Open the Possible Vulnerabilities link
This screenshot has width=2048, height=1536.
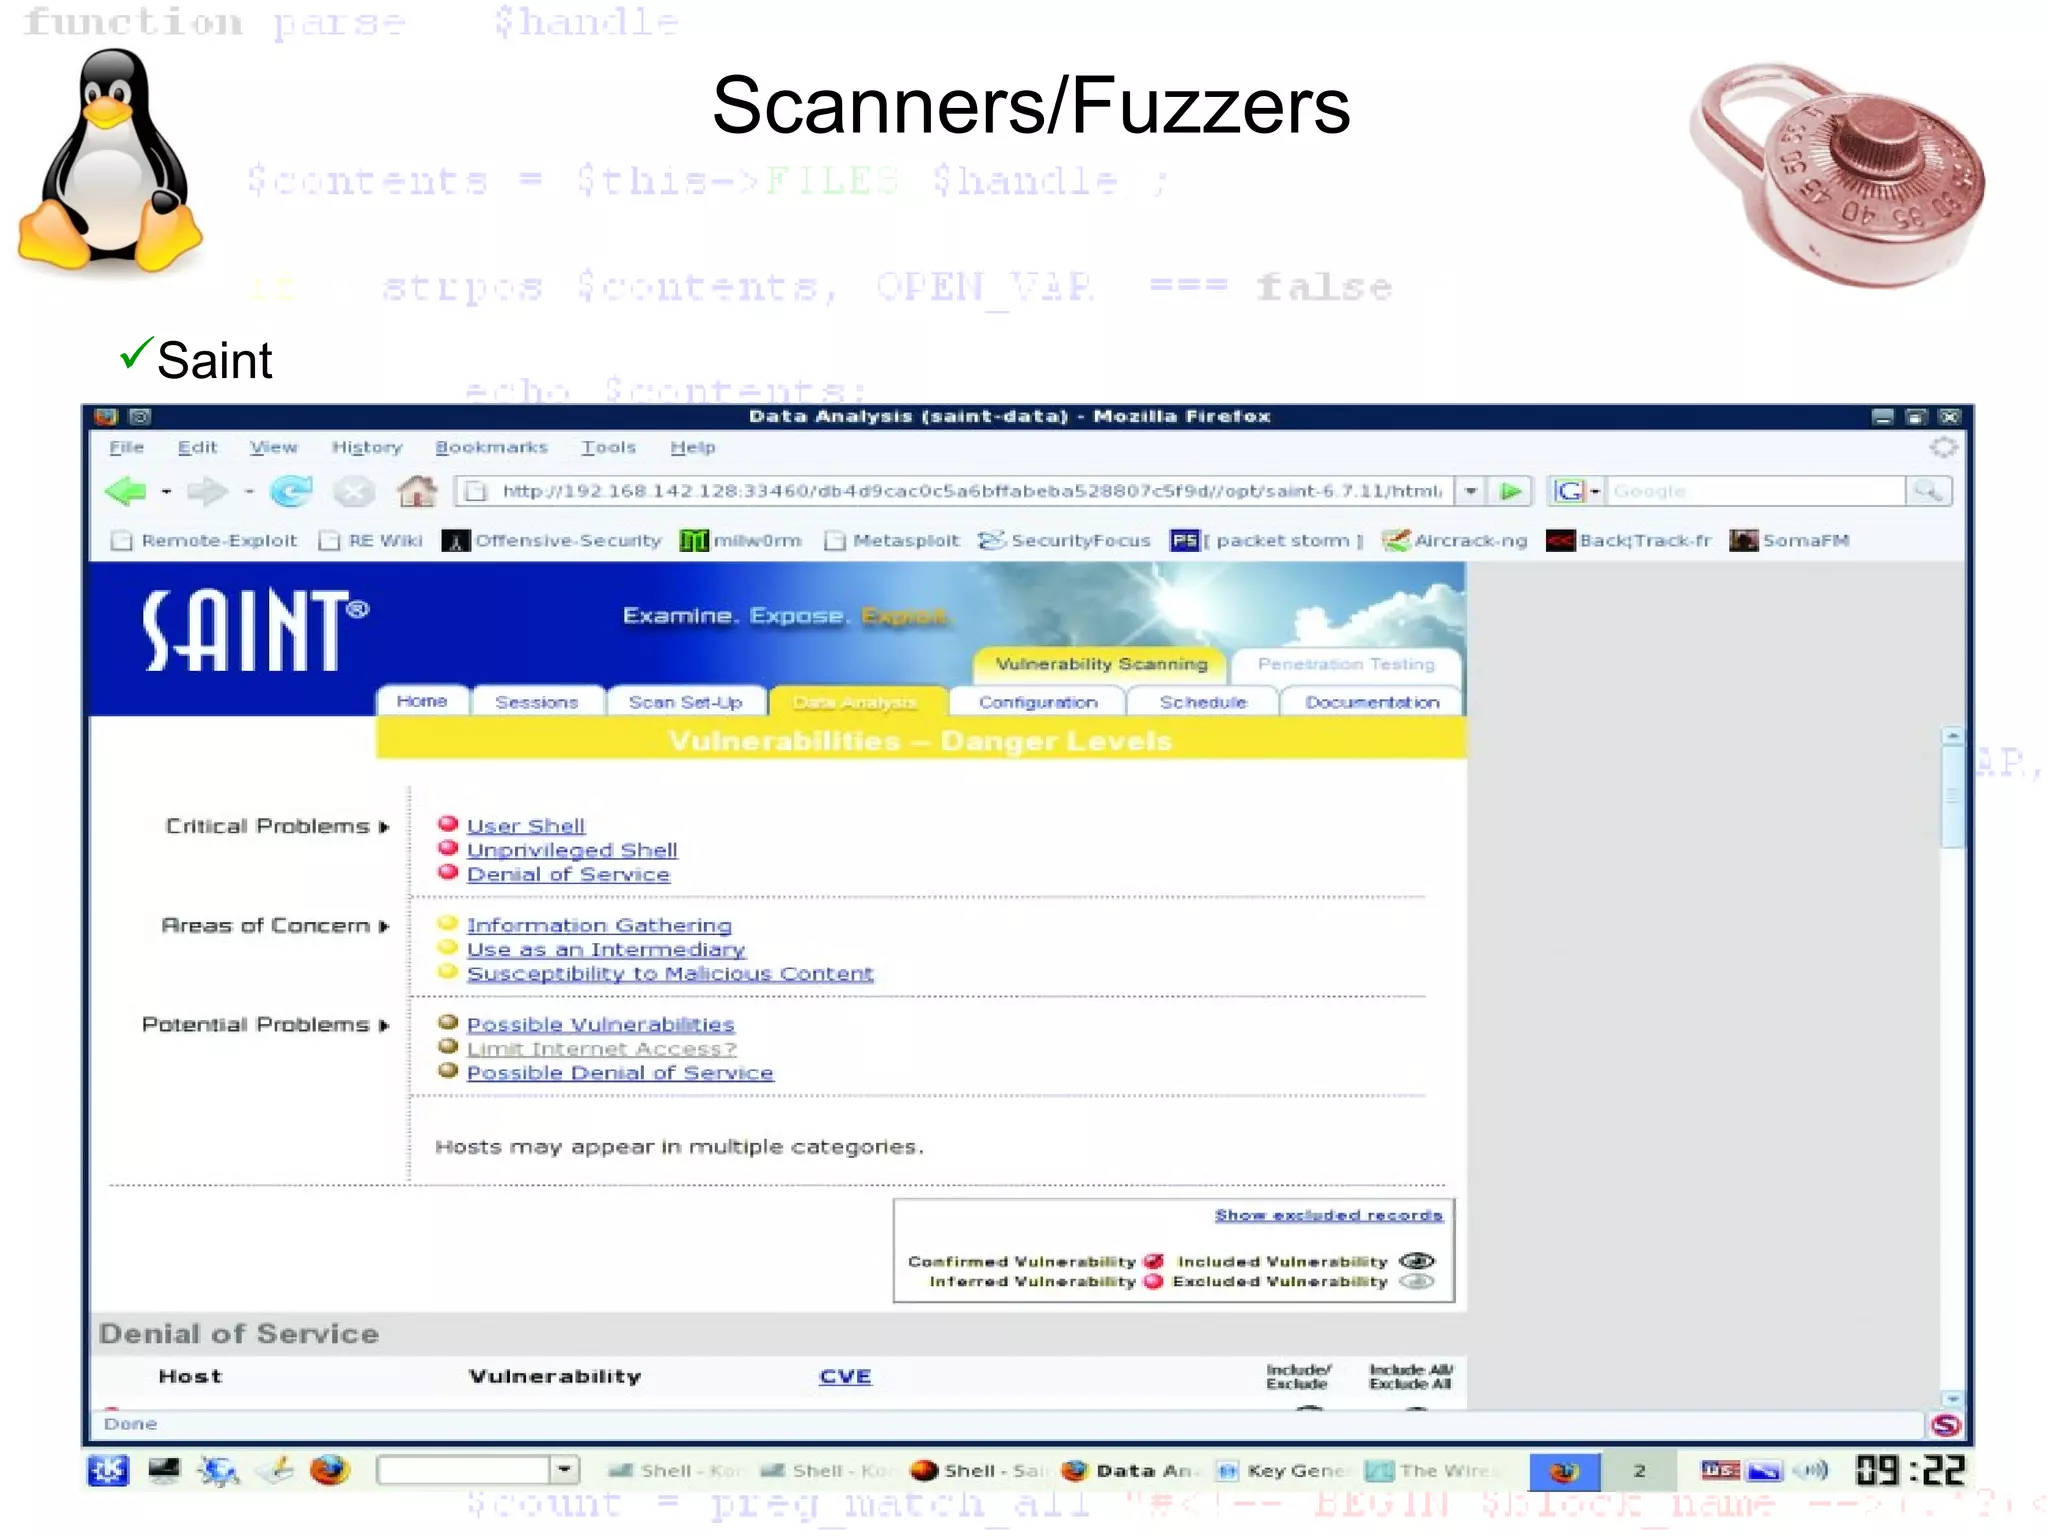pos(600,1025)
